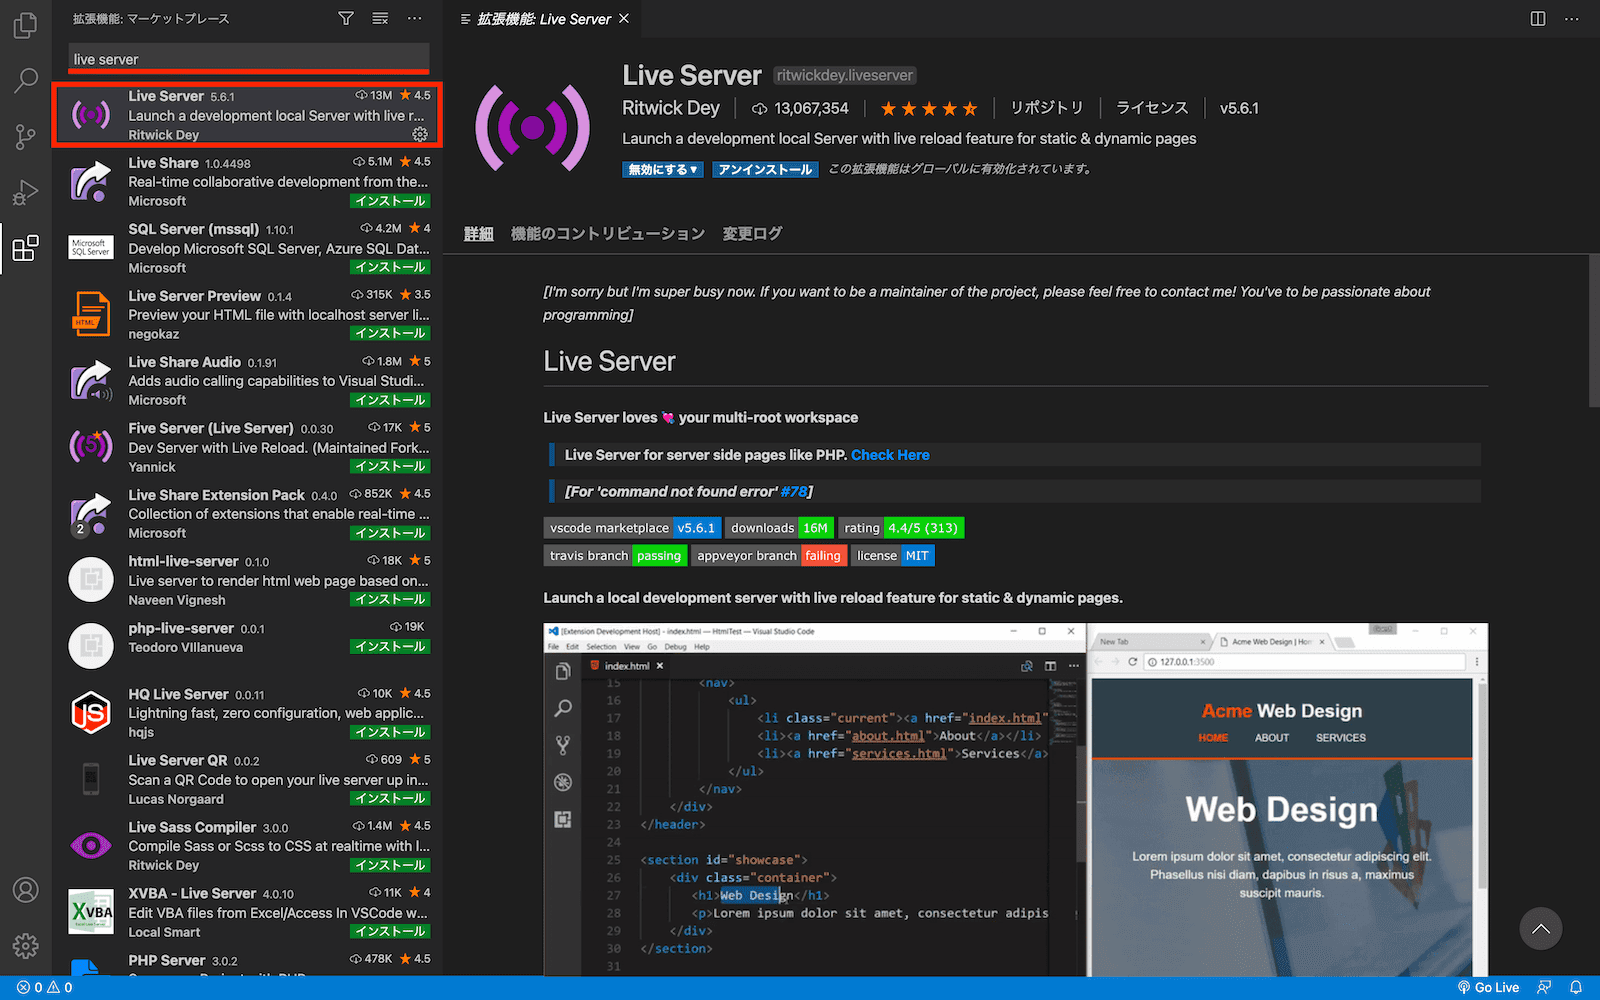Click the 13,067,354 install count
Viewport: 1600px width, 1000px height.
(800, 108)
